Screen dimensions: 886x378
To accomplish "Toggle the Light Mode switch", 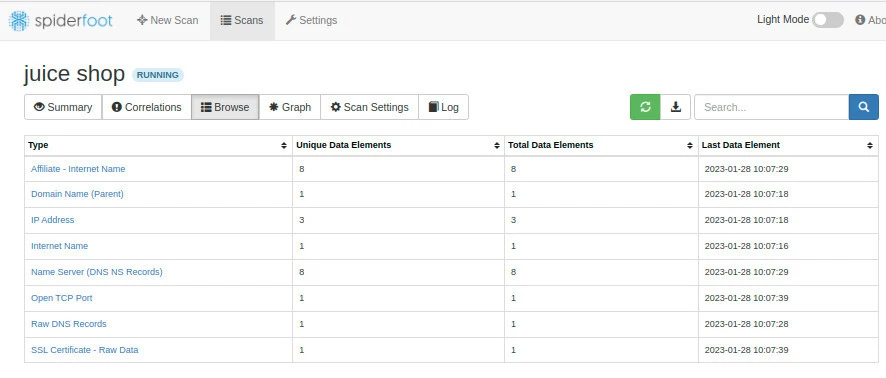I will 828,20.
